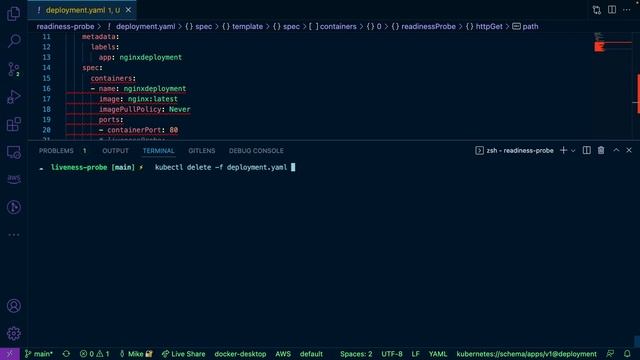This screenshot has width=640, height=360.
Task: Maximize the panel size chevron
Action: 616,151
